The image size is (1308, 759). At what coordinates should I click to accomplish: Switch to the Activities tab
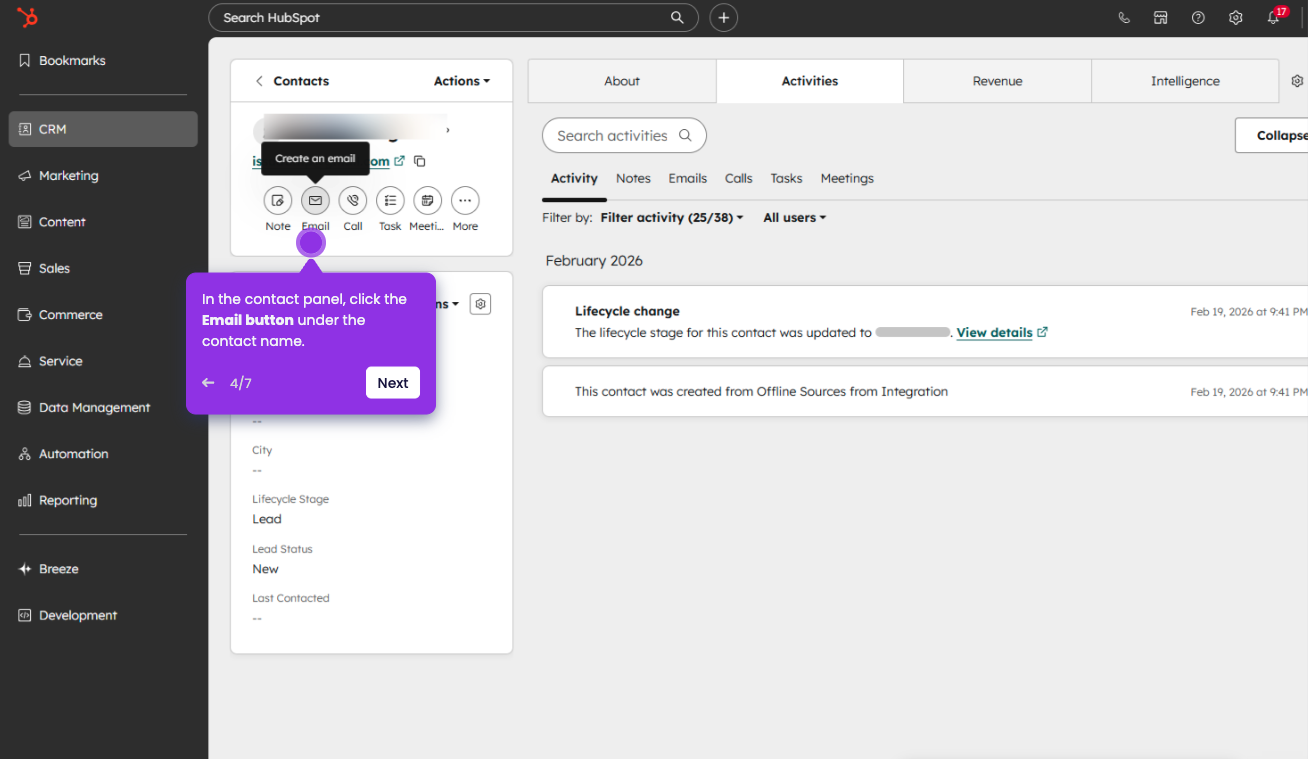click(810, 81)
